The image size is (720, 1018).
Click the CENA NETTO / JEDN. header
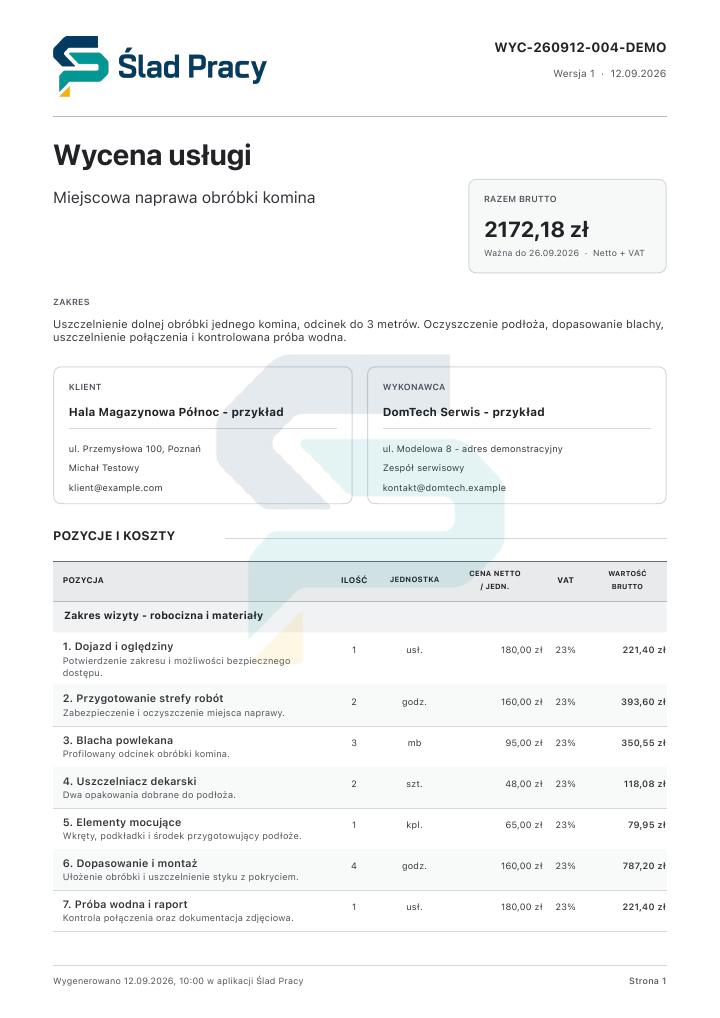[x=495, y=580]
